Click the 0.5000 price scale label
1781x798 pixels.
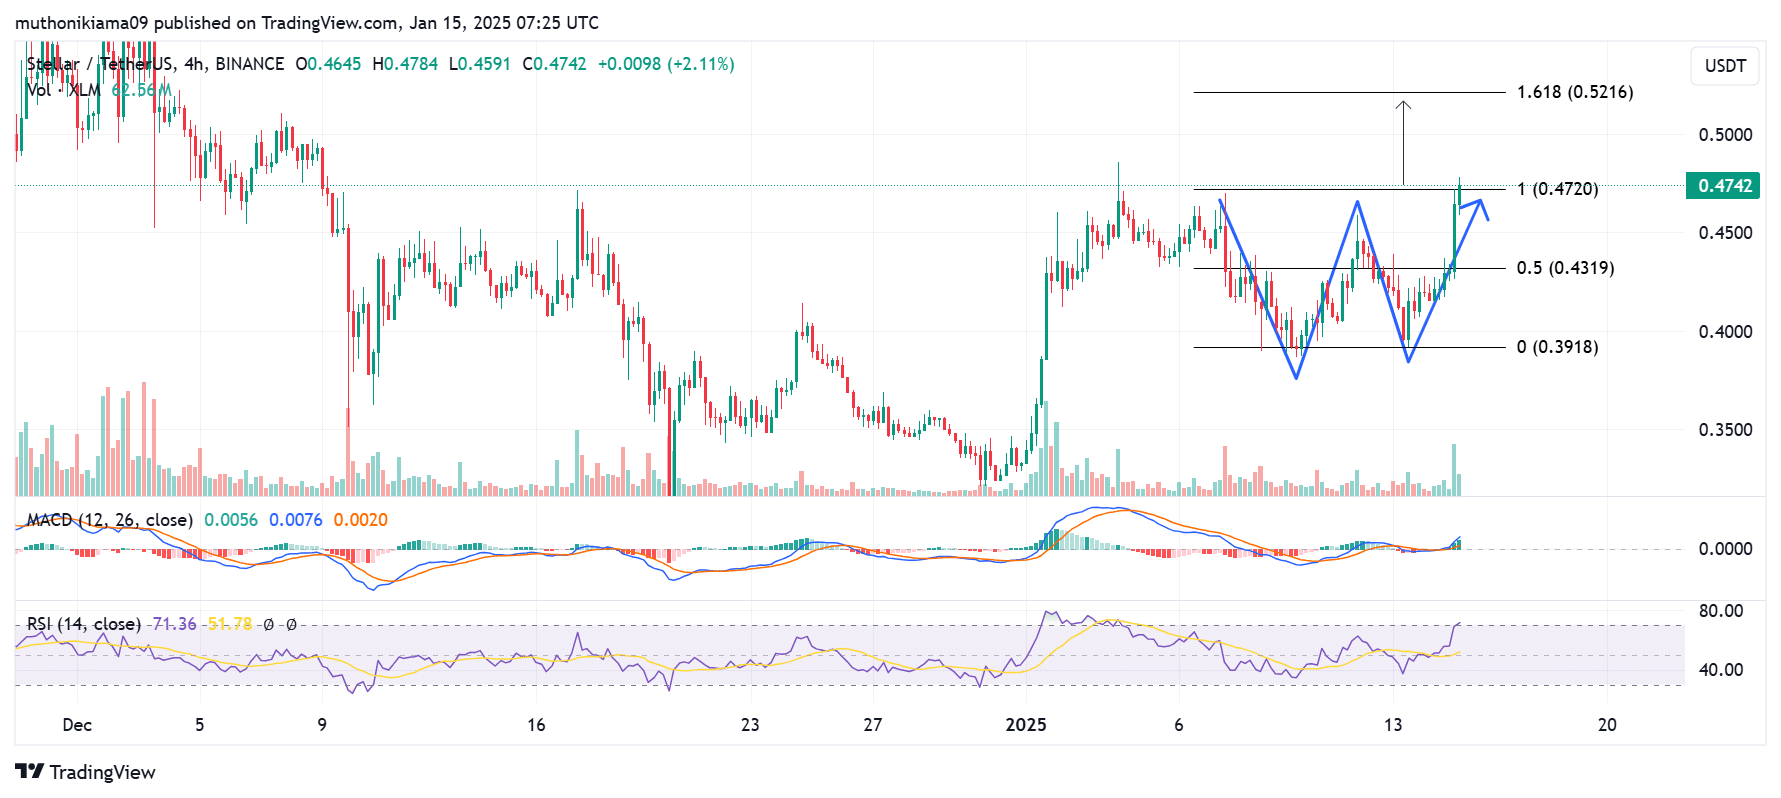point(1725,135)
